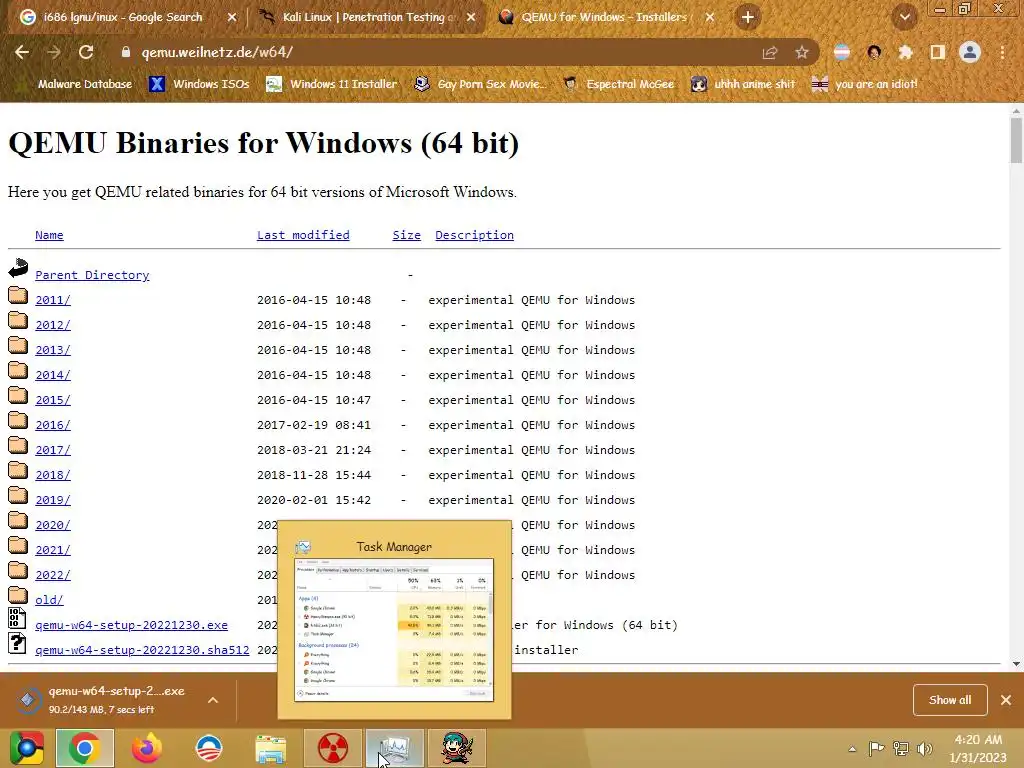Image resolution: width=1024 pixels, height=768 pixels.
Task: Switch to Kali Linux tab
Action: click(366, 17)
